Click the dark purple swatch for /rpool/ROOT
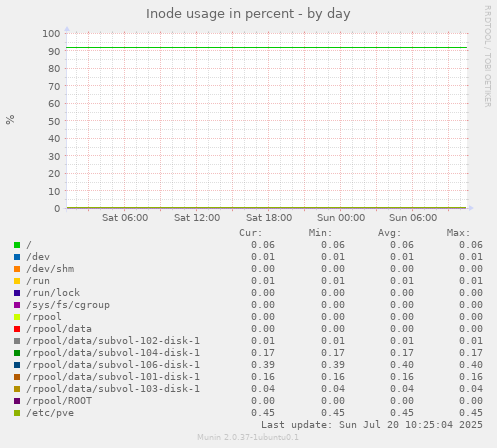 click(17, 401)
